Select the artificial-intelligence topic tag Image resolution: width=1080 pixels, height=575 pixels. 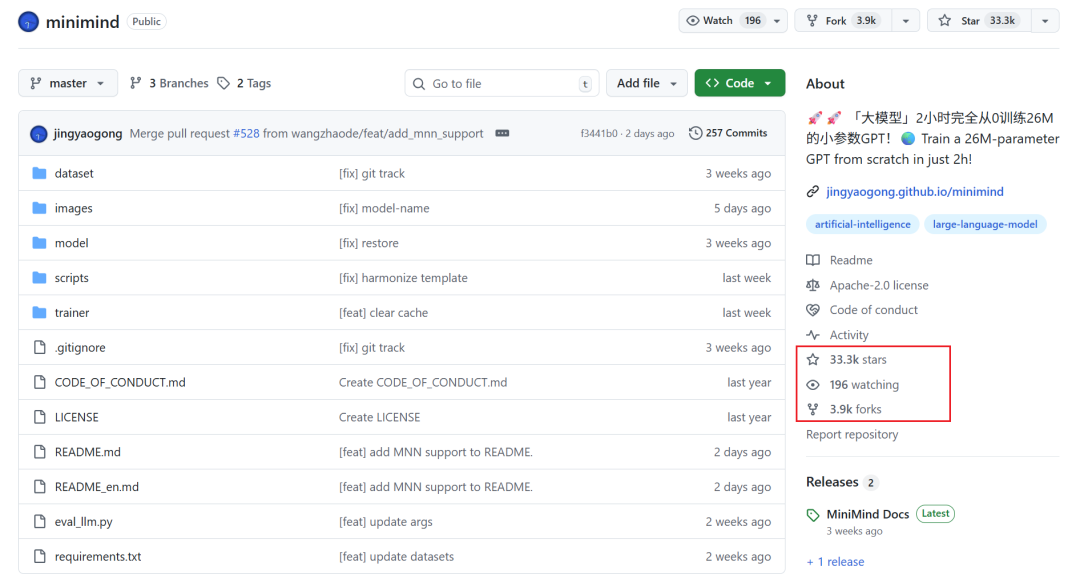tap(862, 224)
